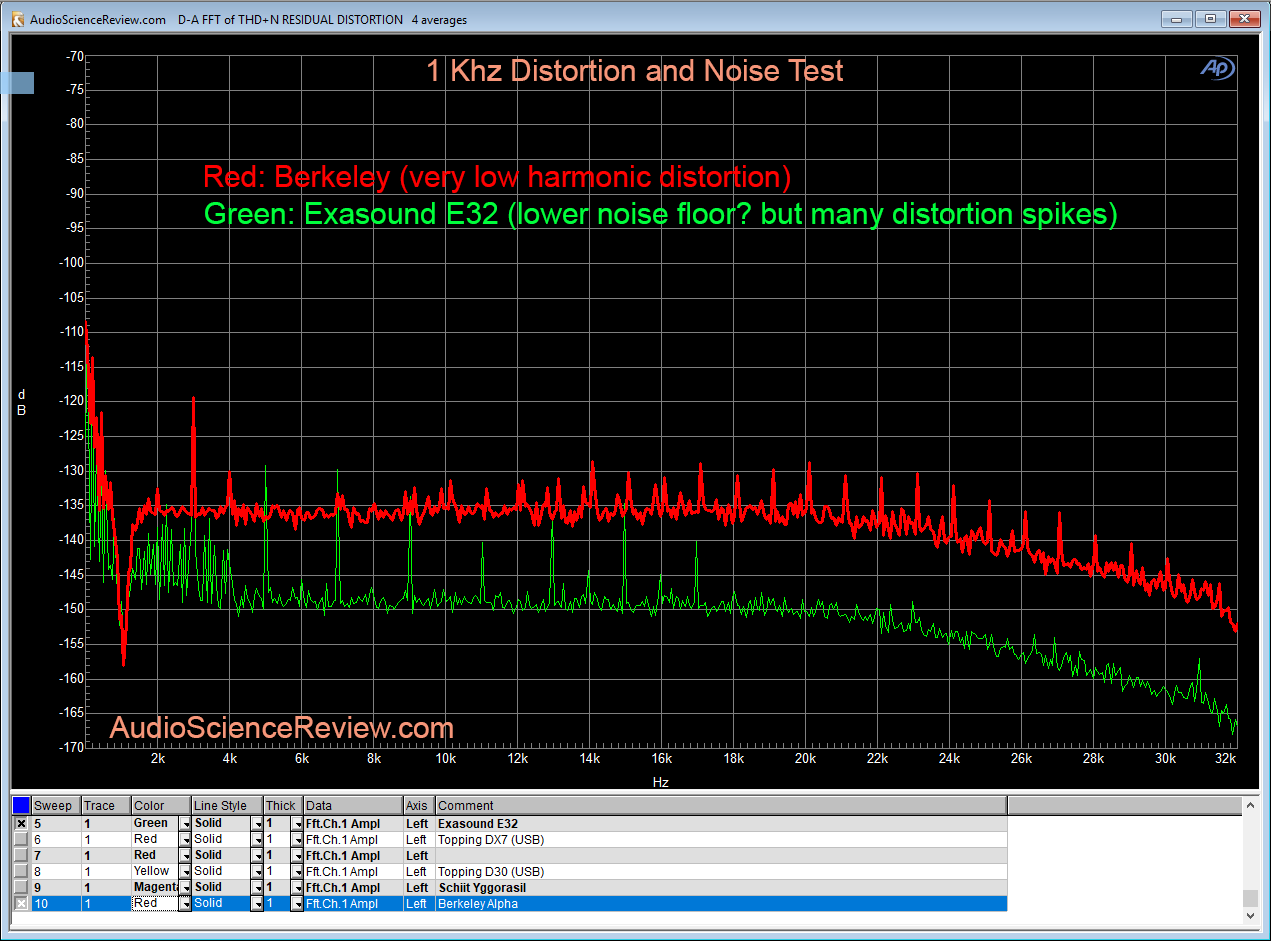Click the sweep table vertical scrollbar thumb
This screenshot has height=941, width=1271.
(1250, 897)
